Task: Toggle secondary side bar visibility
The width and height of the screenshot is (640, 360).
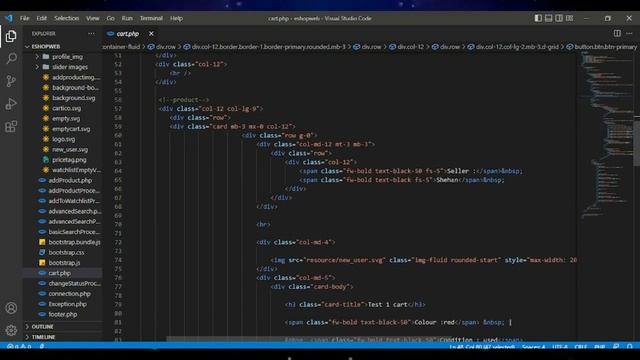Action: [559, 18]
